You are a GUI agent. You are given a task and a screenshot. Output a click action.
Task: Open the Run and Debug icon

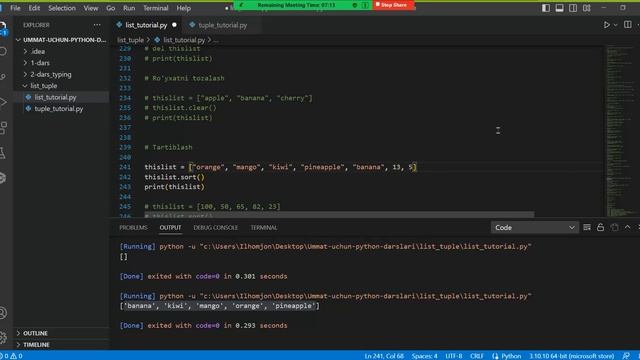[x=3, y=102]
